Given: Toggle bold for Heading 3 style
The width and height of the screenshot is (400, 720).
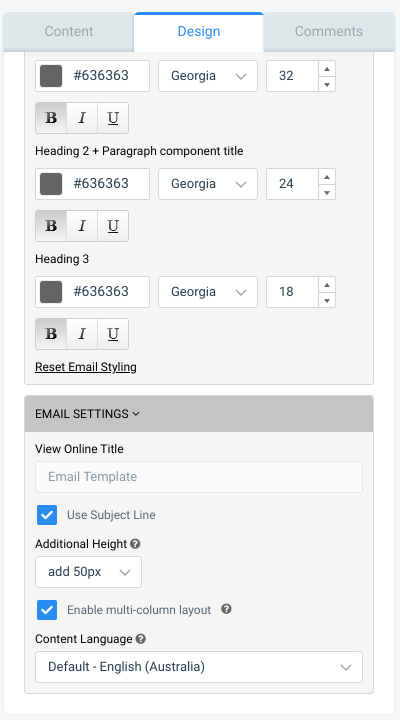Looking at the screenshot, I should (x=51, y=334).
